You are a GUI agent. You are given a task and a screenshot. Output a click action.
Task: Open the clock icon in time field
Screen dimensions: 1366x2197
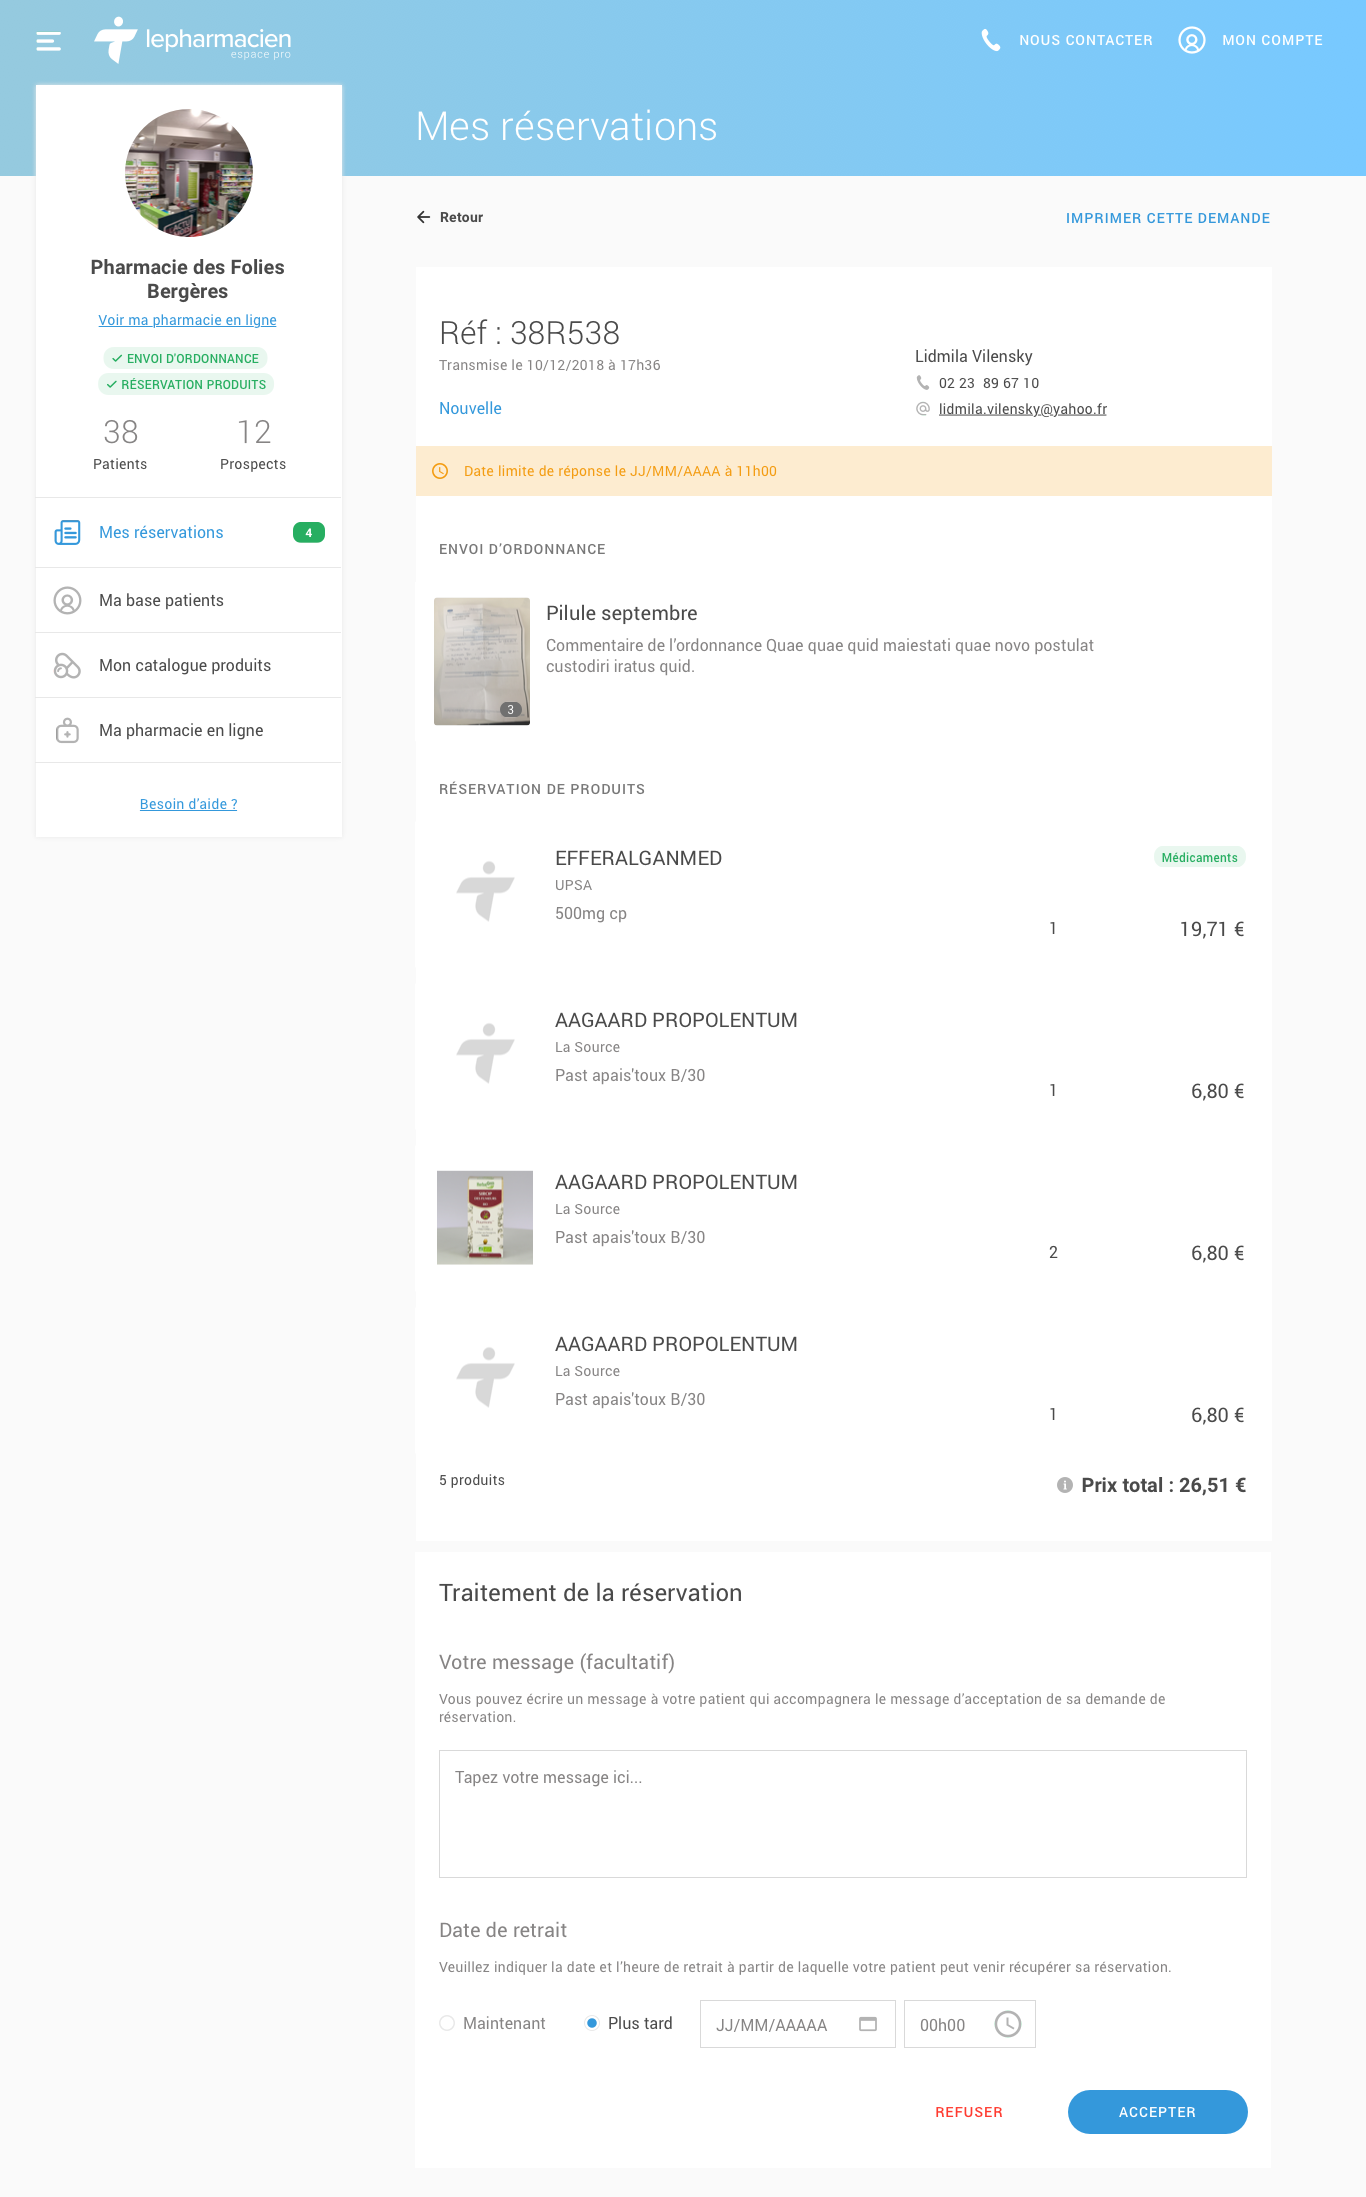click(1008, 2024)
